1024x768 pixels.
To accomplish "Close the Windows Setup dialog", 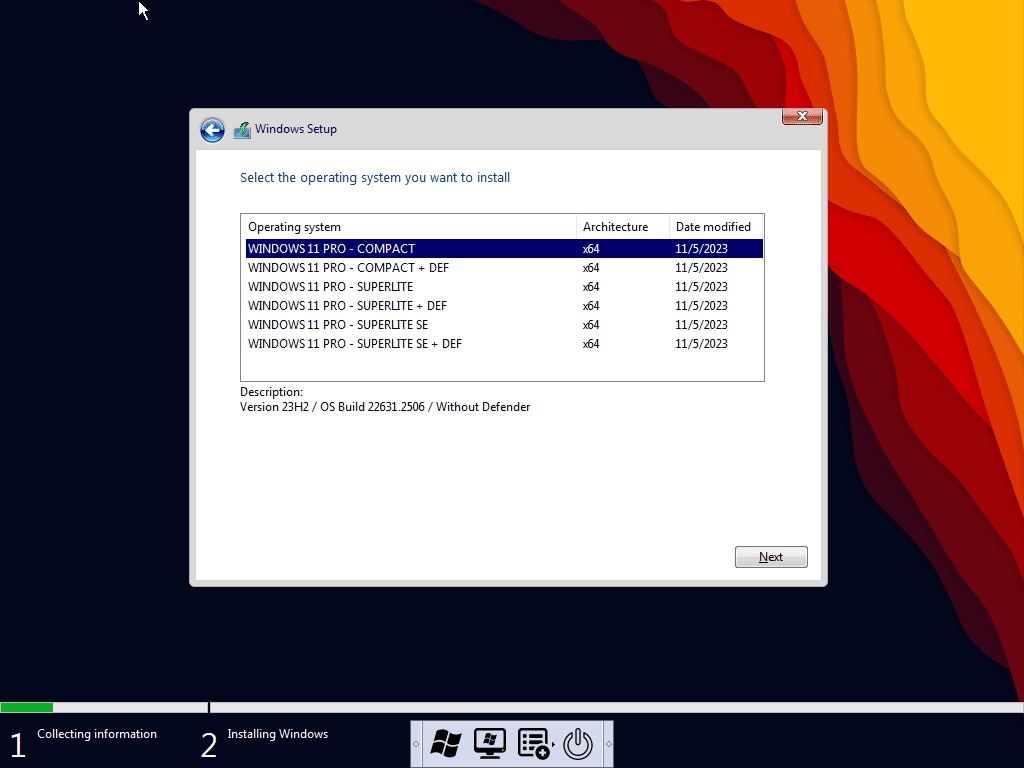I will (802, 116).
